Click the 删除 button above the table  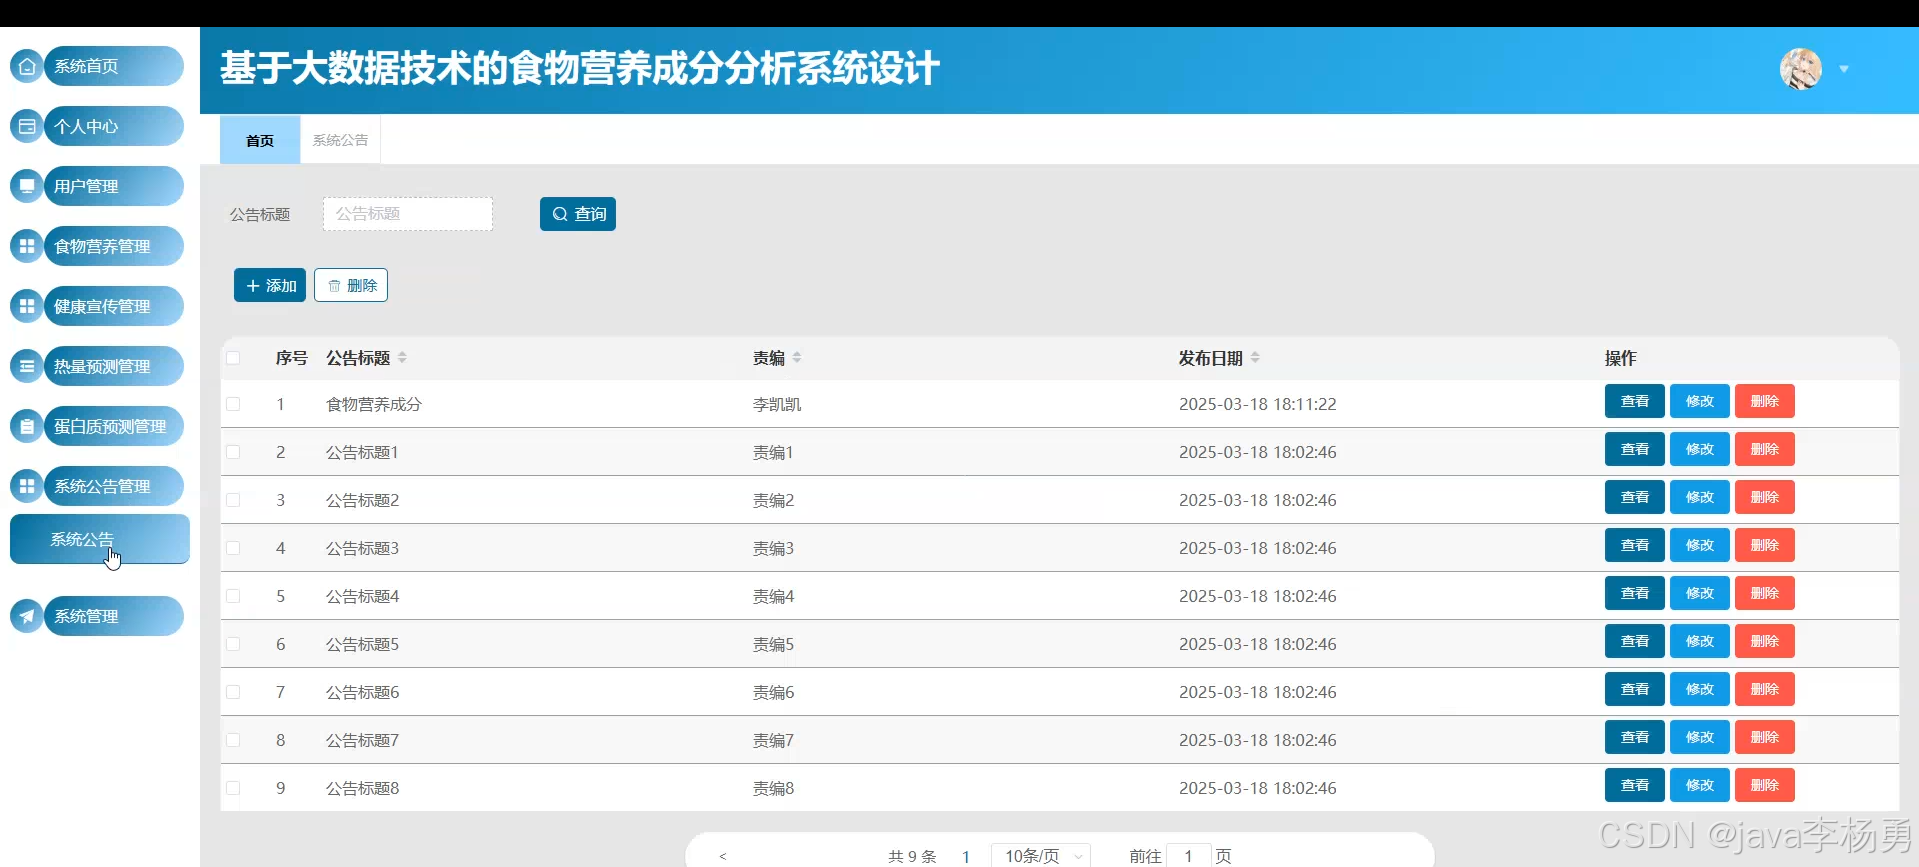coord(351,285)
